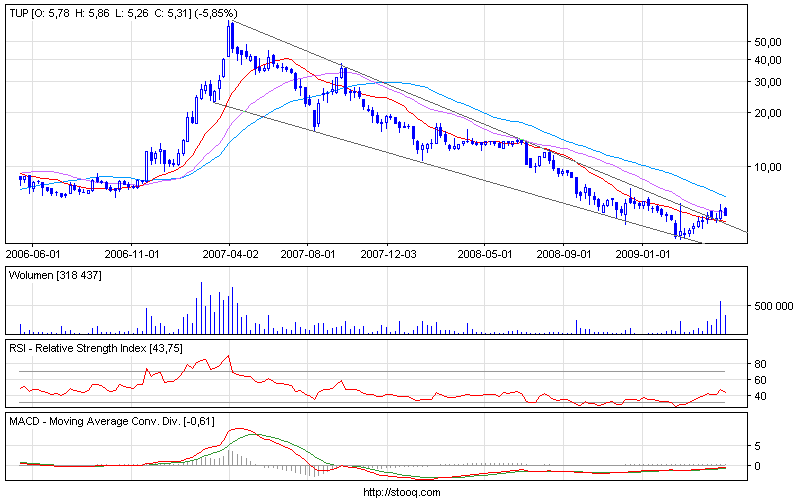The image size is (800, 500).
Task: Select the 2006-11-01 date on the time axis
Action: point(132,255)
